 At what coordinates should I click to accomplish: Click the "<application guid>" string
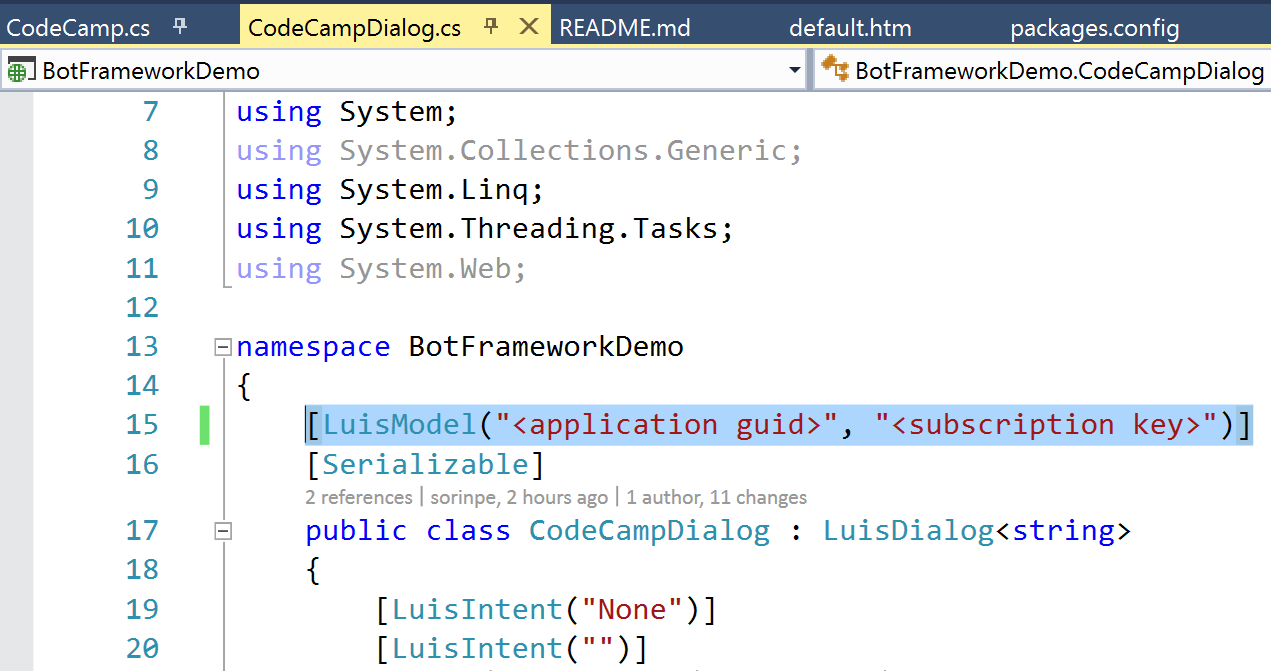tap(665, 424)
